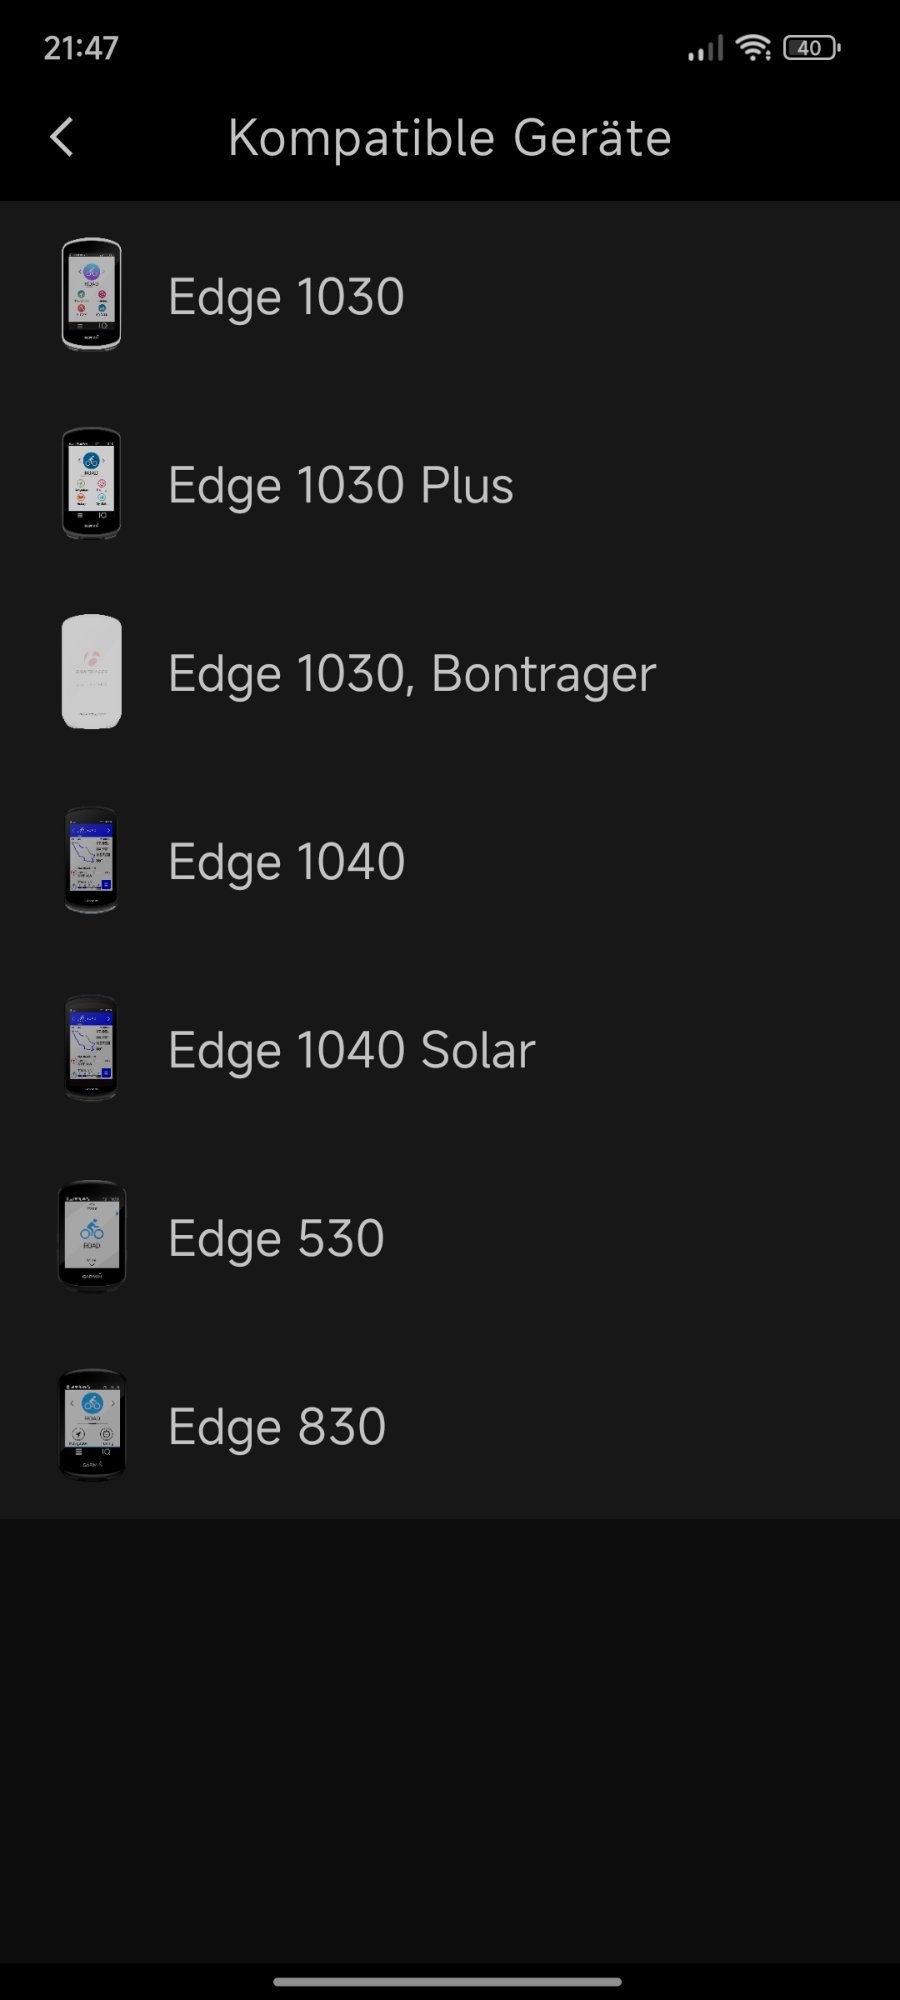The height and width of the screenshot is (2000, 900).
Task: Tap the Edge 1030 Plus device image
Action: click(91, 484)
